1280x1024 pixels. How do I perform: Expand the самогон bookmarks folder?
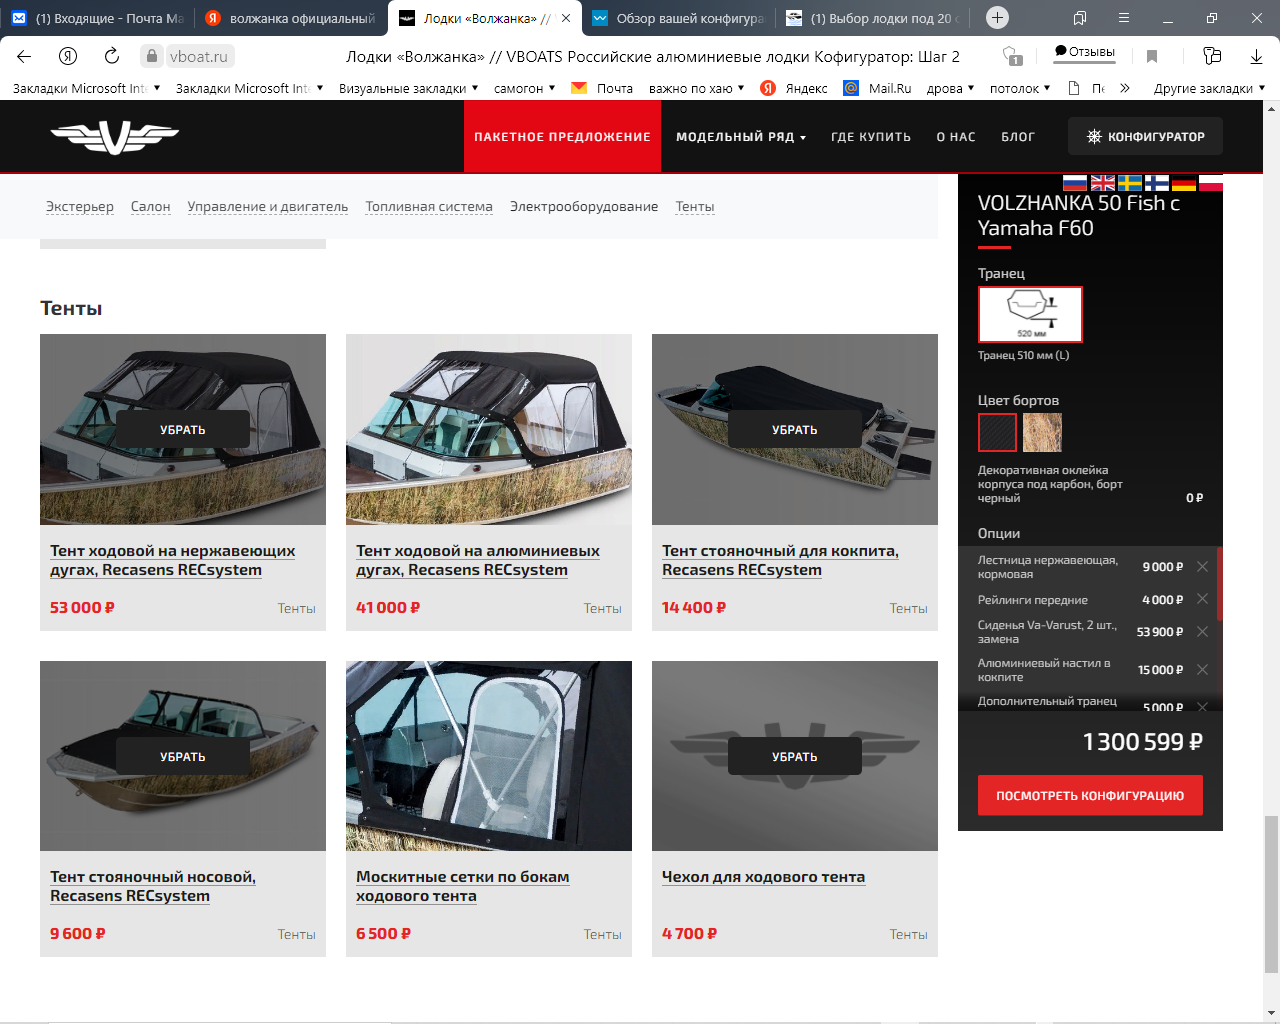click(525, 88)
